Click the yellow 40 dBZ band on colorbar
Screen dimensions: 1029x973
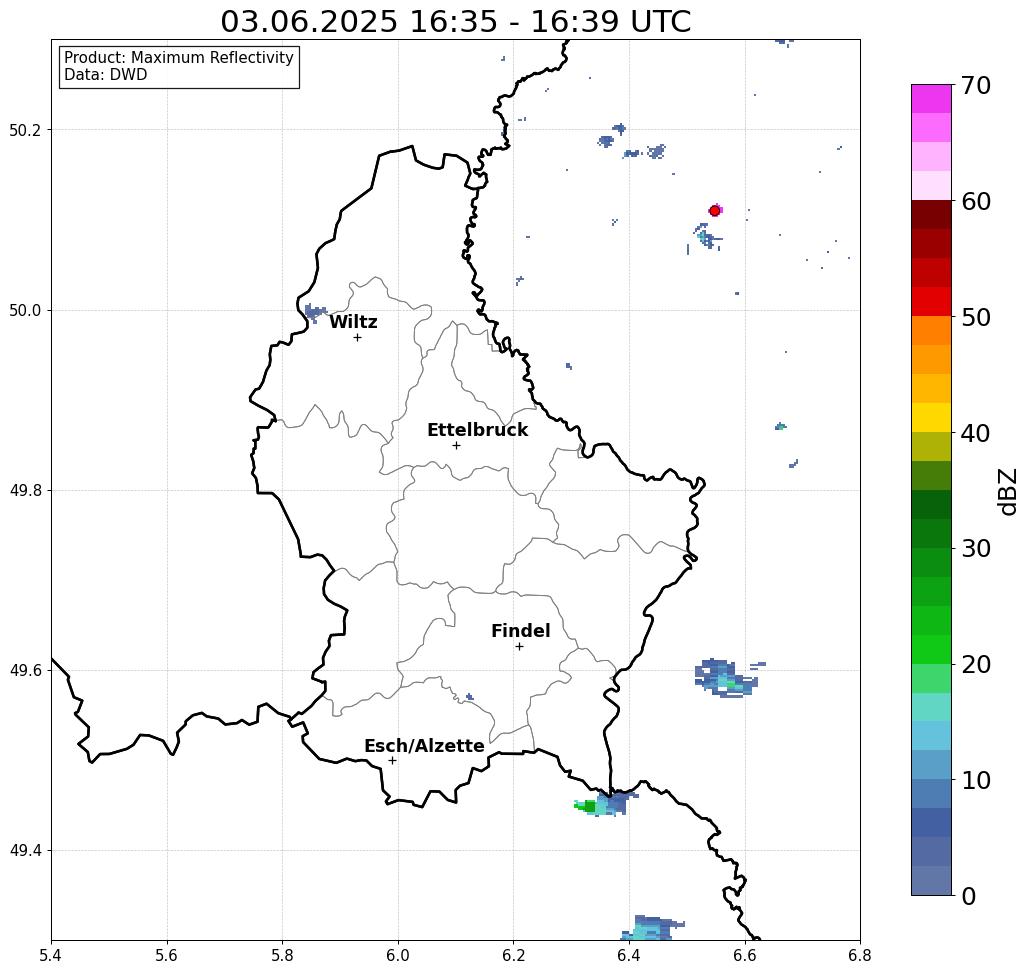pyautogui.click(x=931, y=418)
